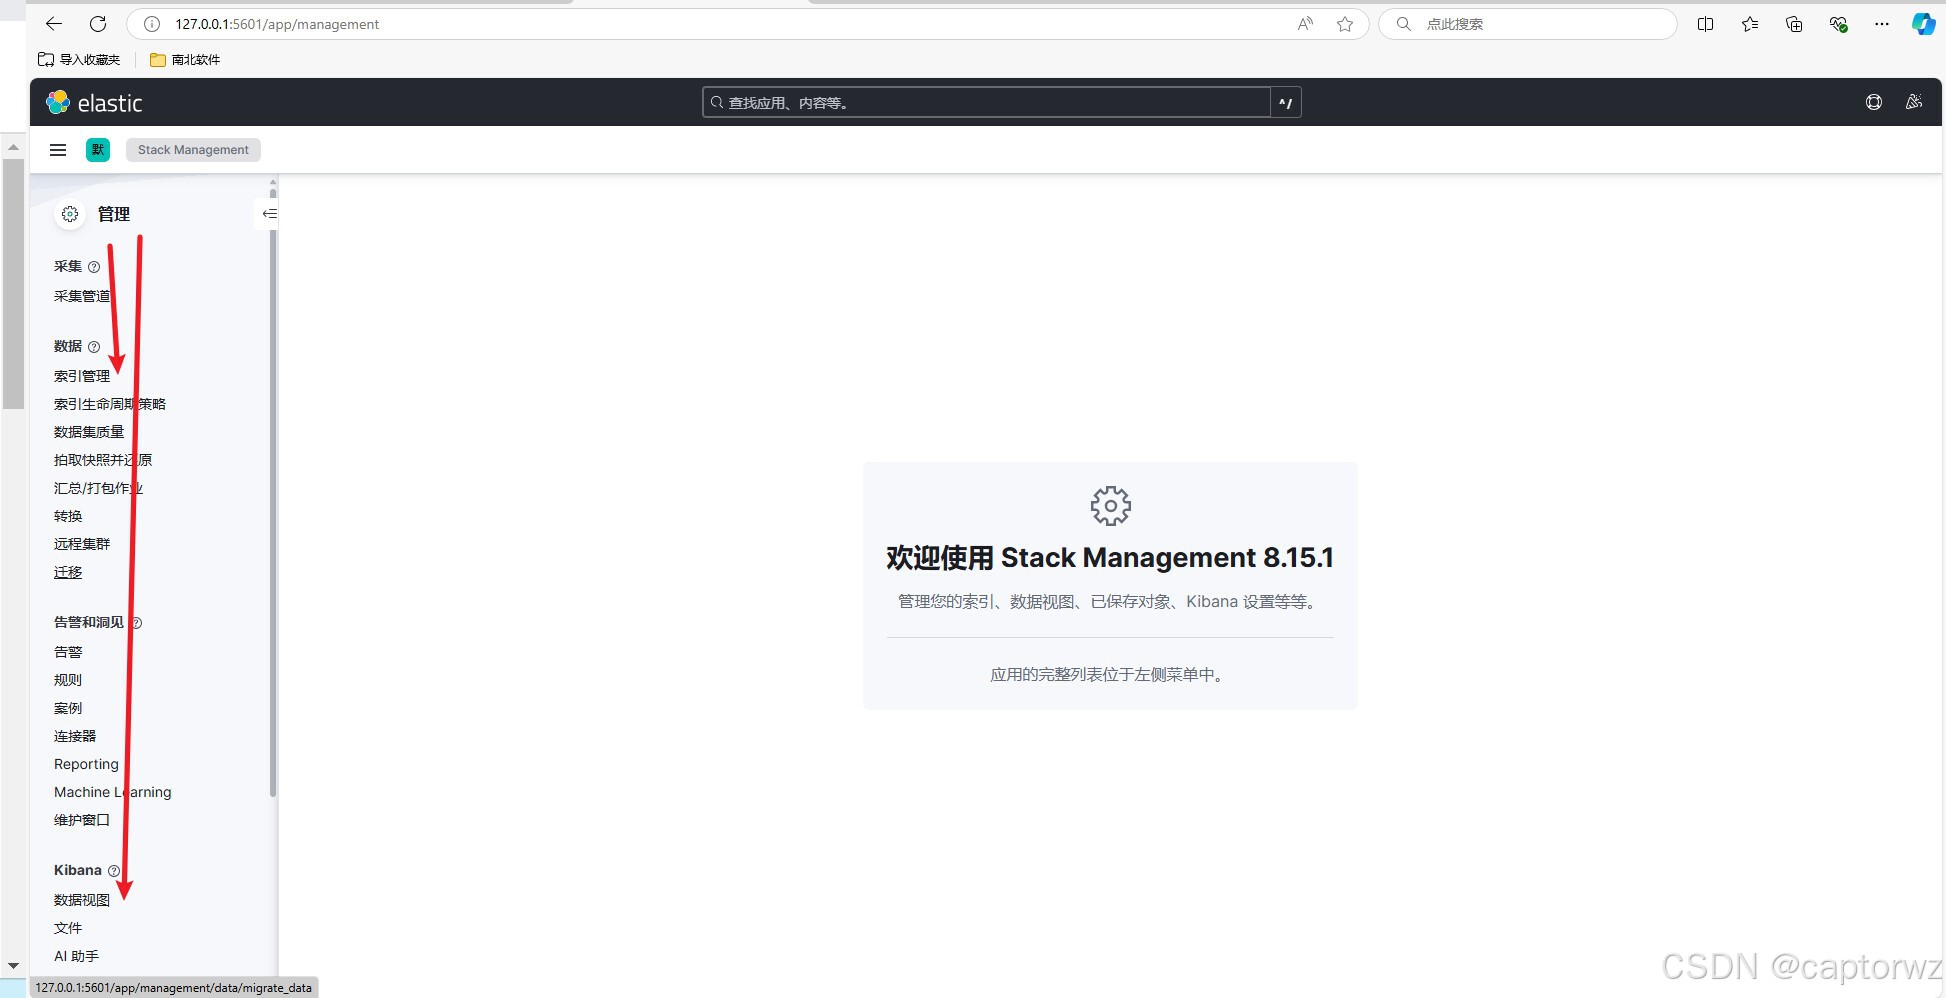This screenshot has width=1946, height=998.
Task: Open browser essentials heart icon
Action: tap(1838, 24)
